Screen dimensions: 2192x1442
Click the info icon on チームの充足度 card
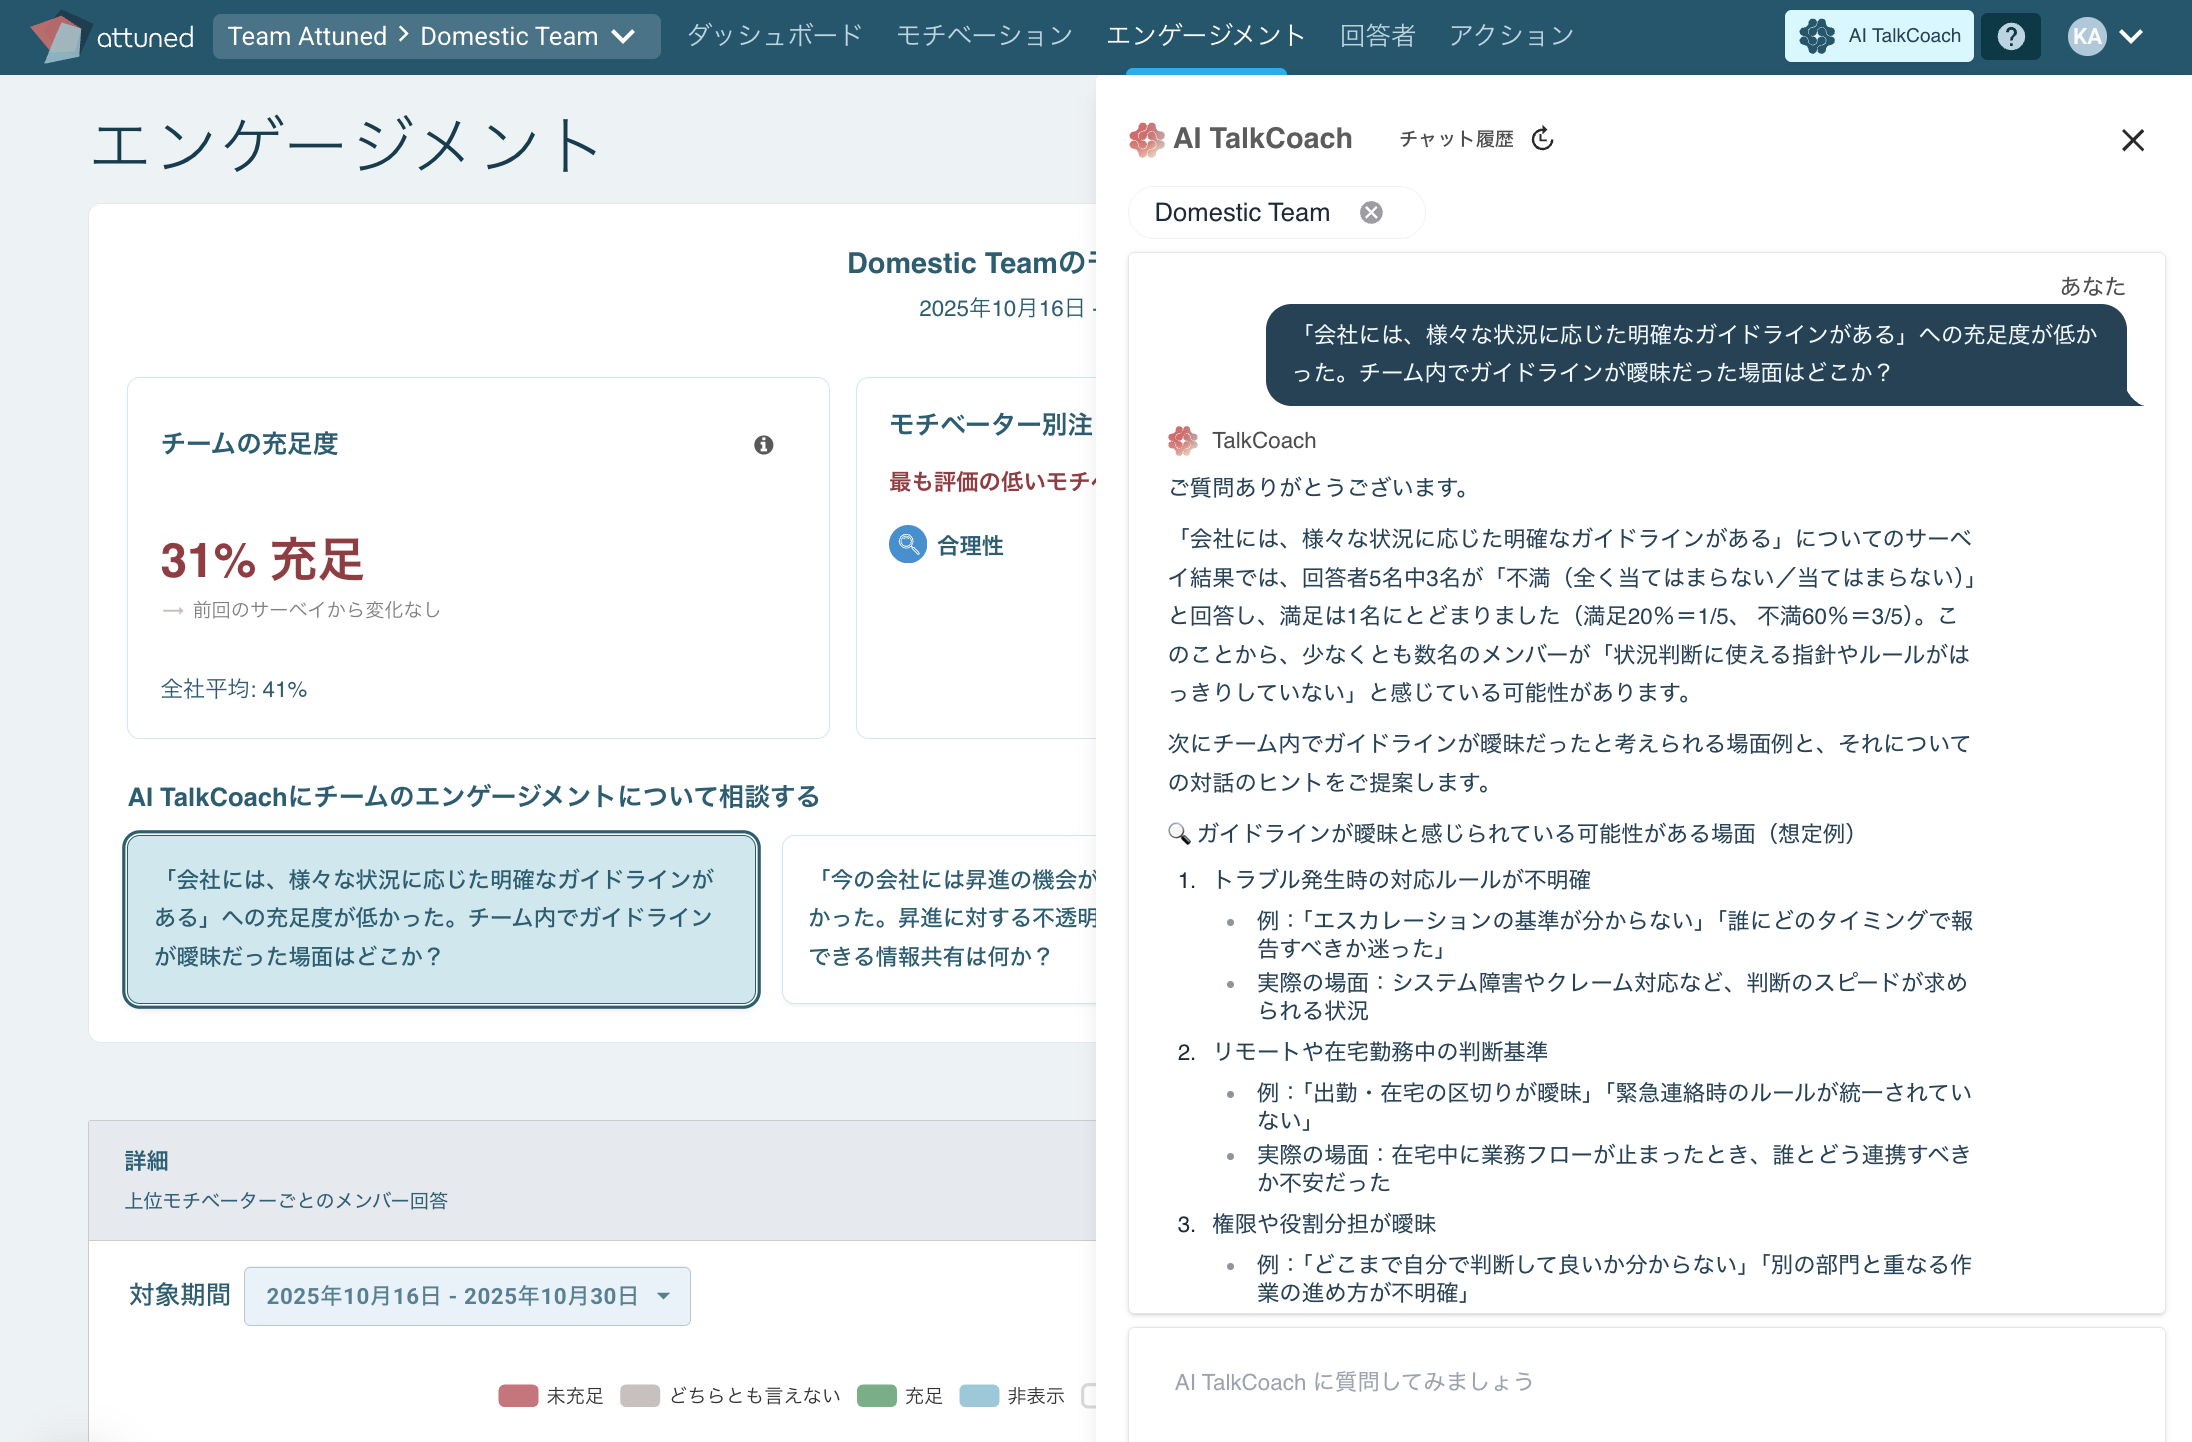[x=763, y=445]
